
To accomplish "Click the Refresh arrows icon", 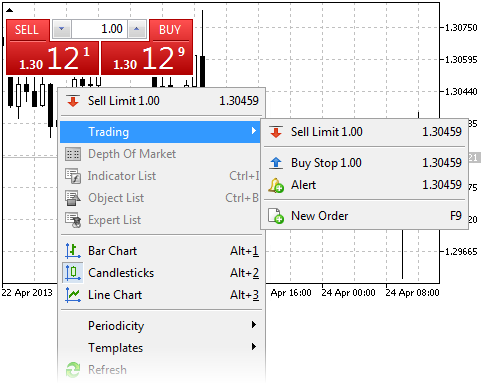I will point(73,370).
